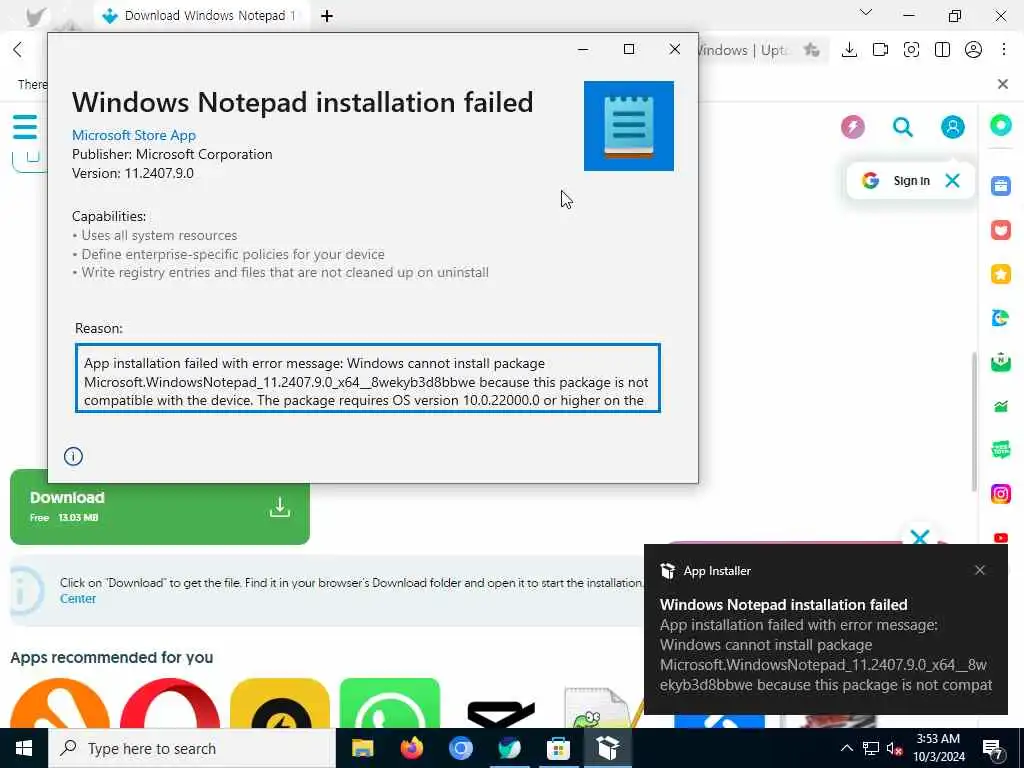1024x768 pixels.
Task: Toggle the browser split view icon
Action: (942, 50)
